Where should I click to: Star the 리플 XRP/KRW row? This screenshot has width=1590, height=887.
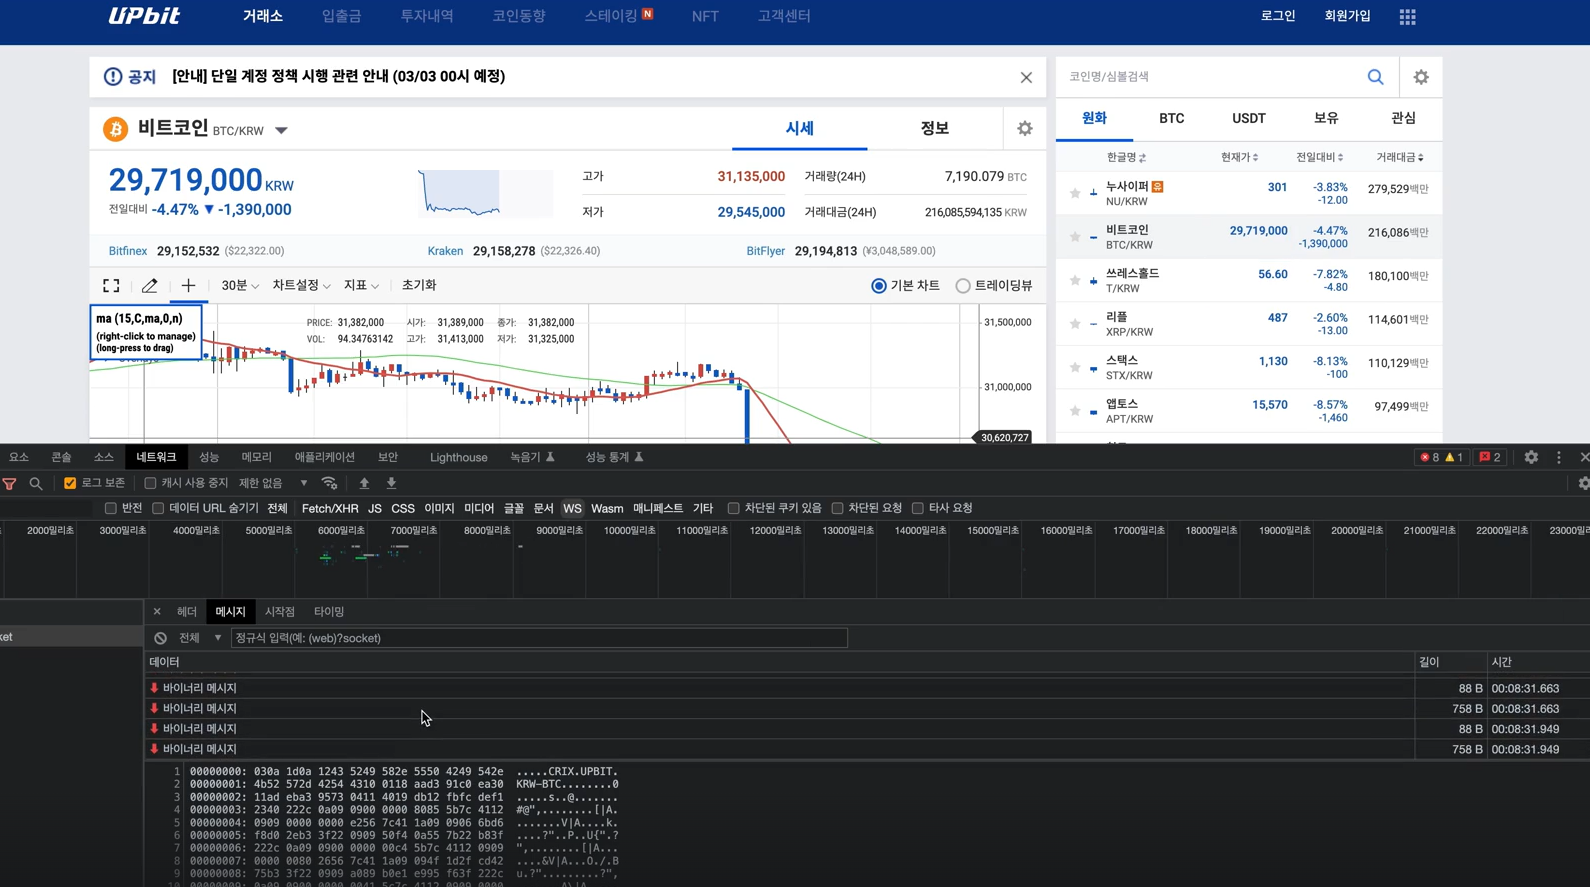(1075, 323)
